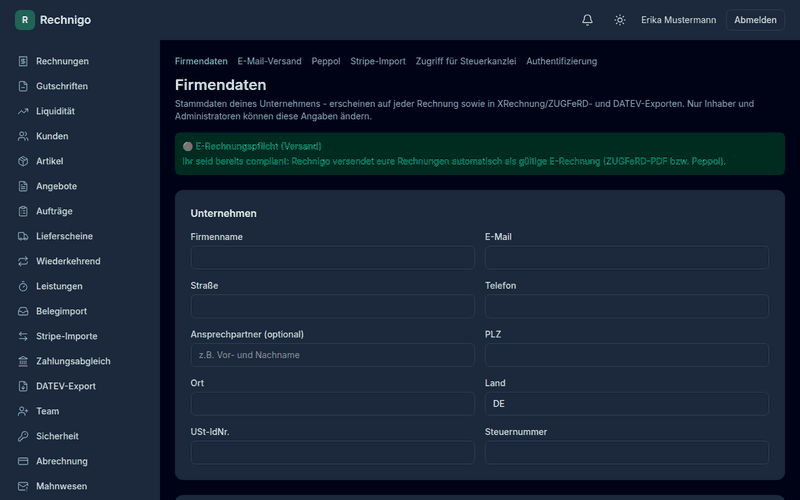Open Zugriff für Steuerkanzlei tab

[x=466, y=61]
